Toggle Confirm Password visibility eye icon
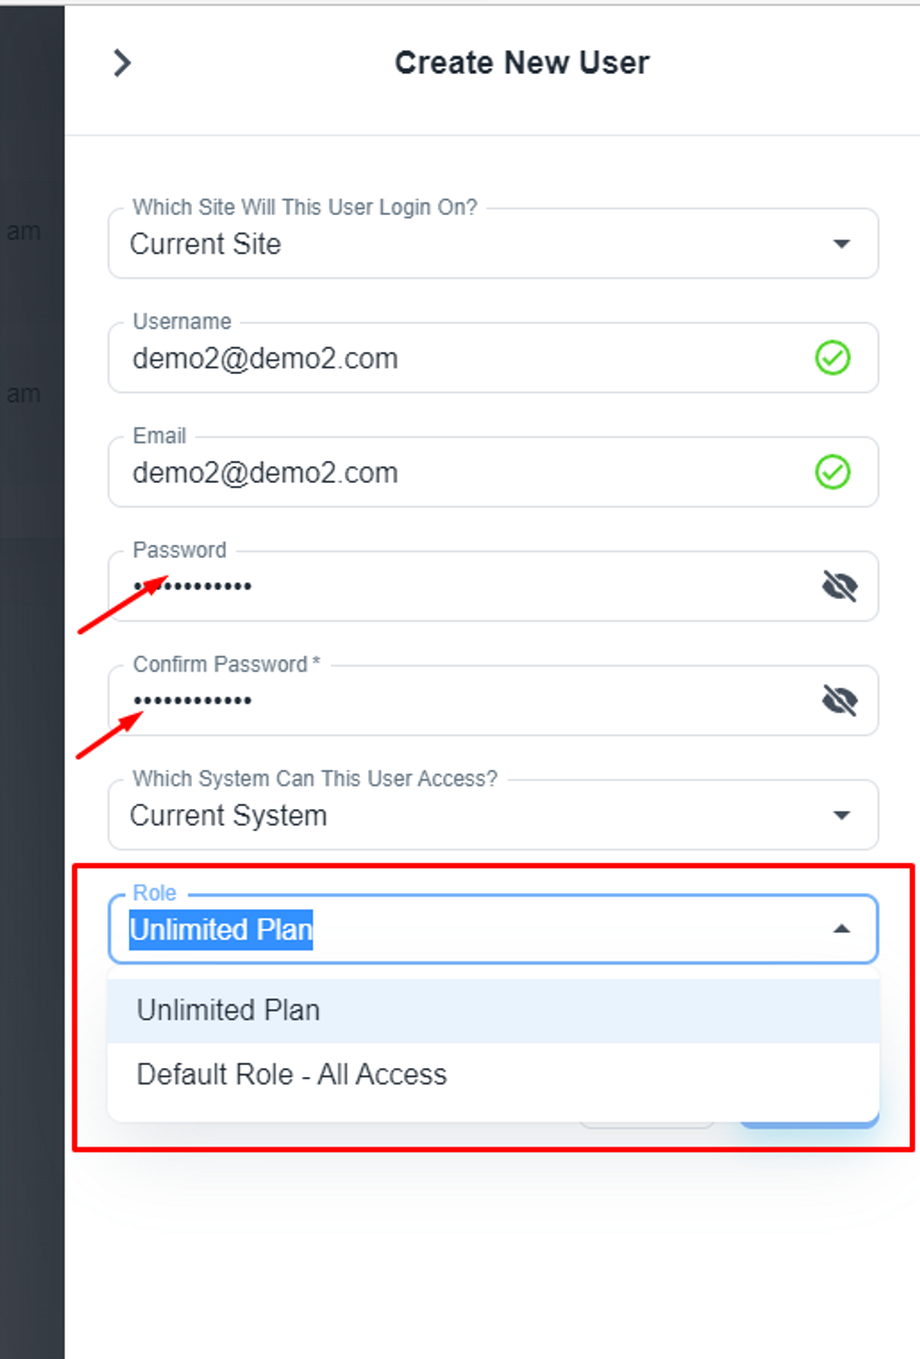 [839, 701]
